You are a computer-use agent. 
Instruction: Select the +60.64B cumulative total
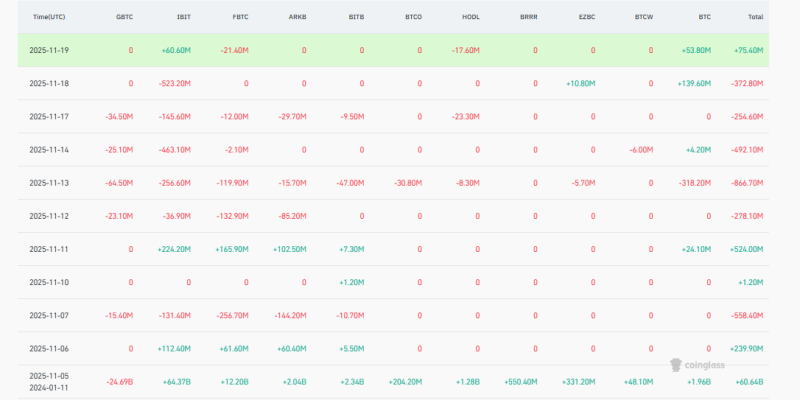pyautogui.click(x=751, y=381)
